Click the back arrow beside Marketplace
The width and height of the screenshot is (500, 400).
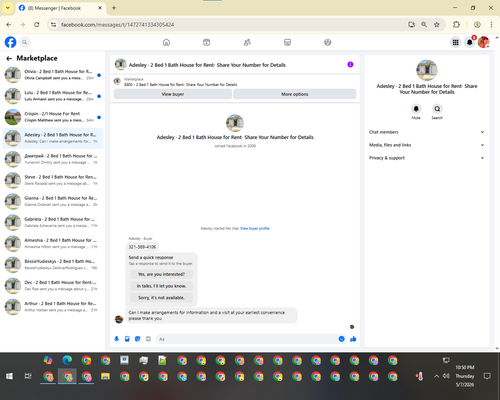click(9, 58)
